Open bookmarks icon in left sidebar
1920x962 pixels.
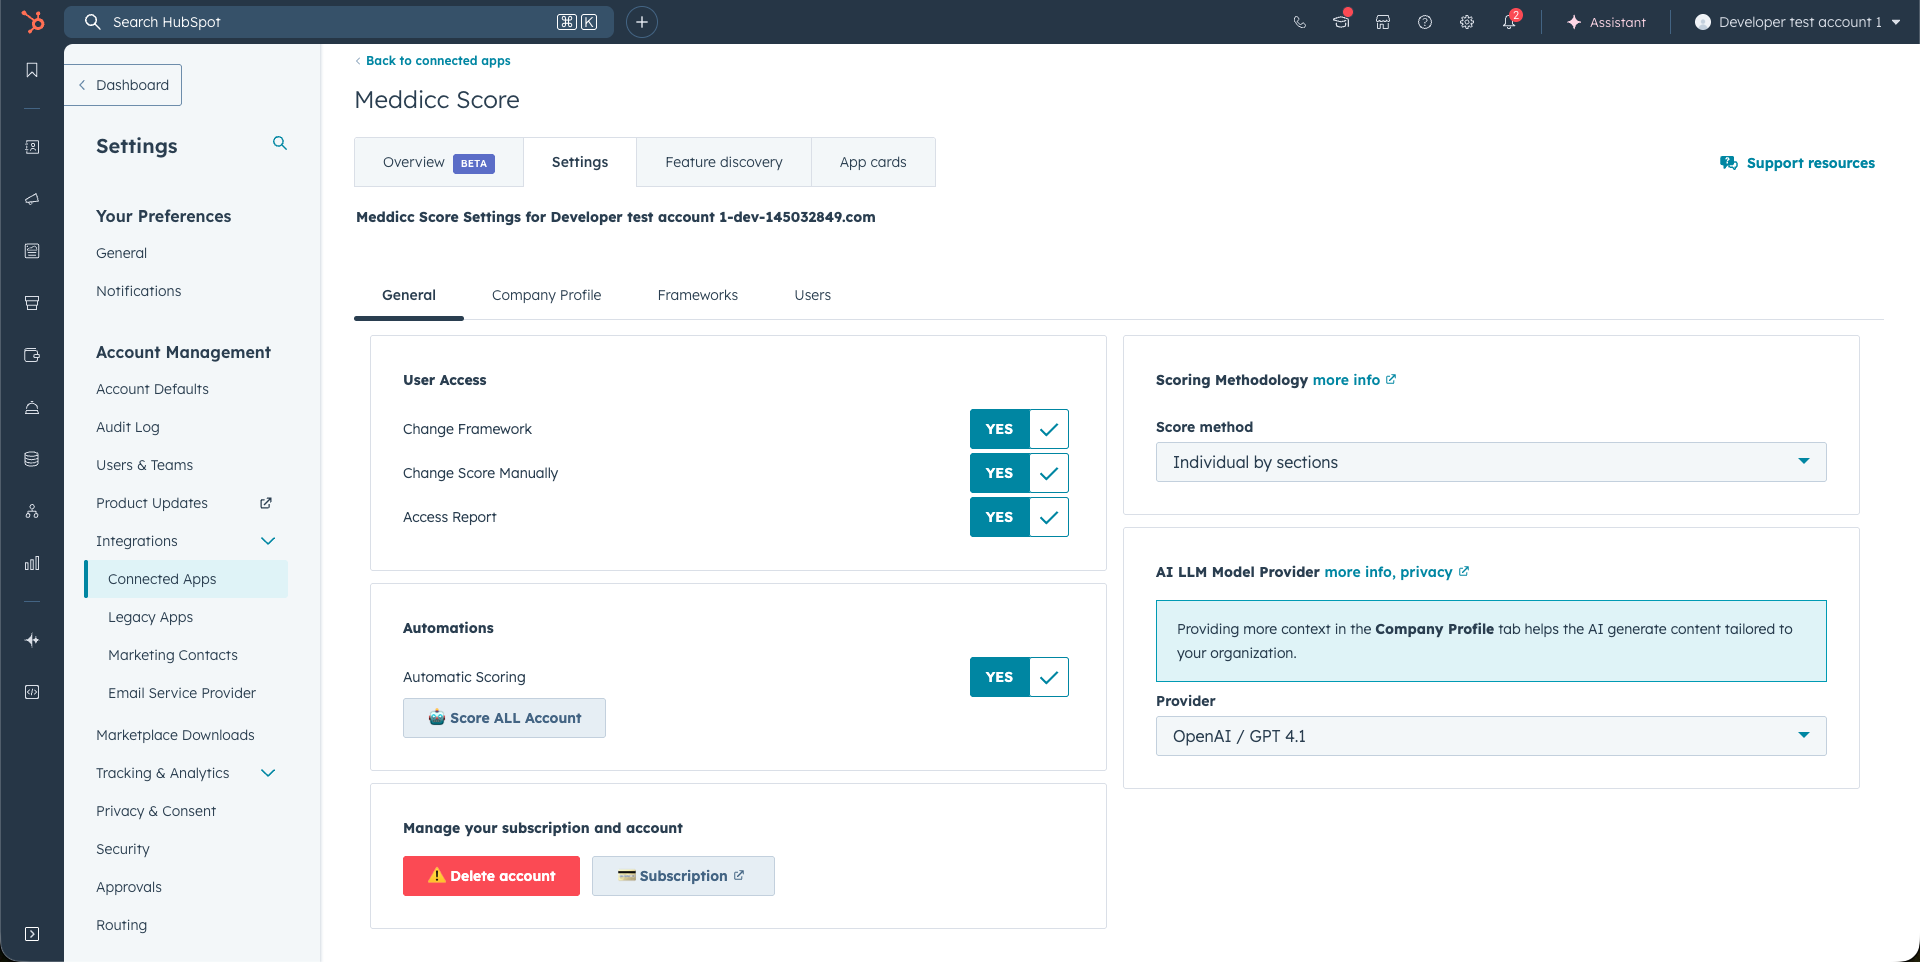[x=32, y=70]
